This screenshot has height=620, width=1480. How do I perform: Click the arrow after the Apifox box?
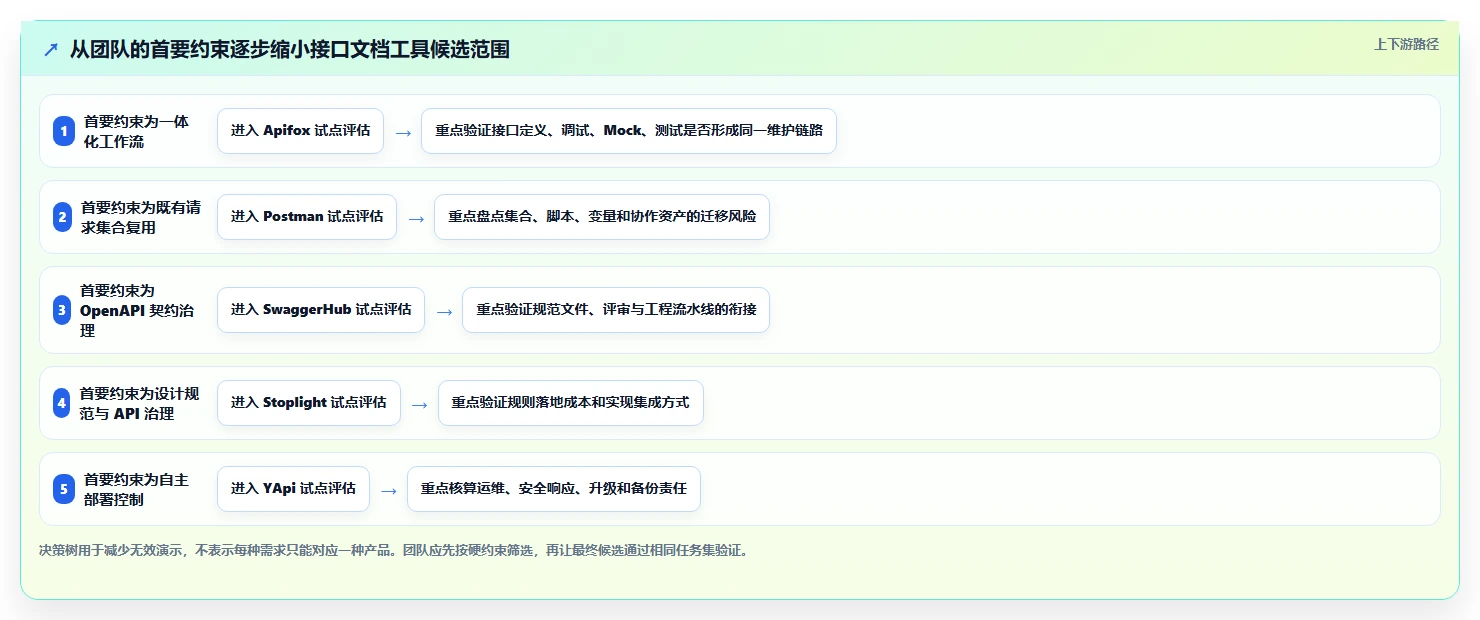403,132
